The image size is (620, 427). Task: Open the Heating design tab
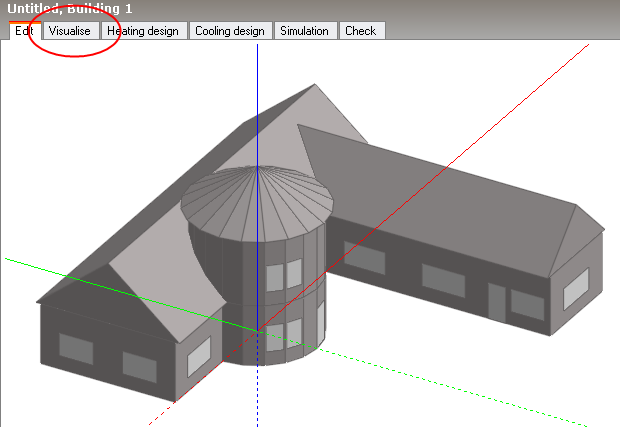click(x=142, y=31)
